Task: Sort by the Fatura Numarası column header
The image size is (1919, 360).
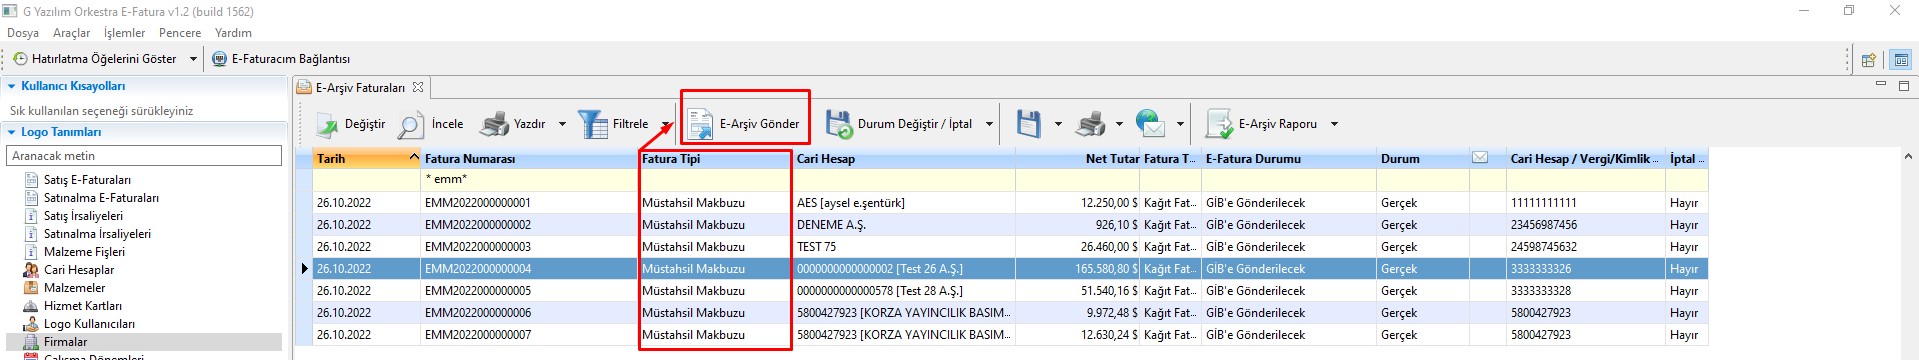Action: [530, 159]
